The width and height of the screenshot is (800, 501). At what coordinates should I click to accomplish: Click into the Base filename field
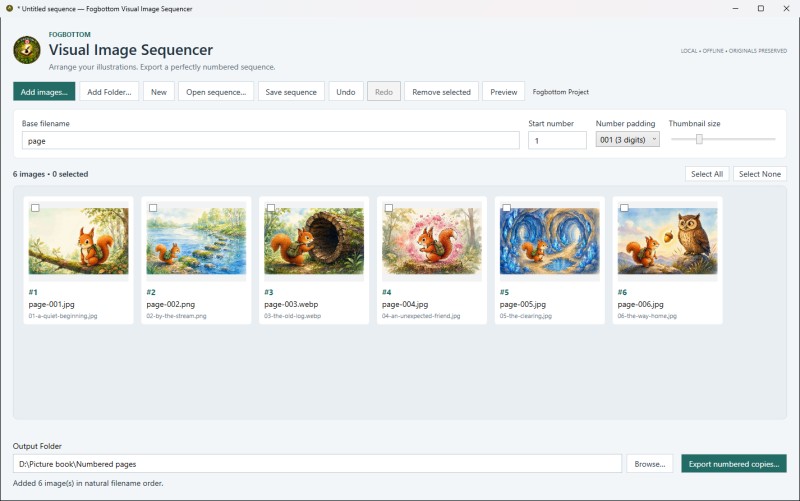coord(270,140)
